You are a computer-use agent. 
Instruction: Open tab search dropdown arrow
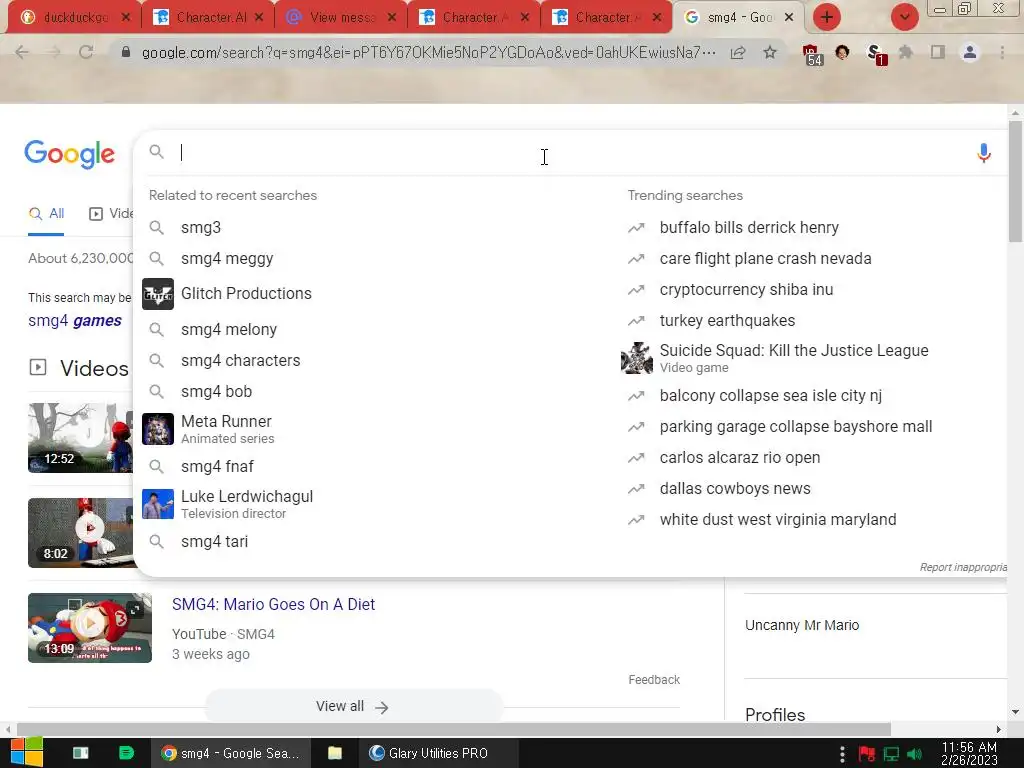point(904,17)
